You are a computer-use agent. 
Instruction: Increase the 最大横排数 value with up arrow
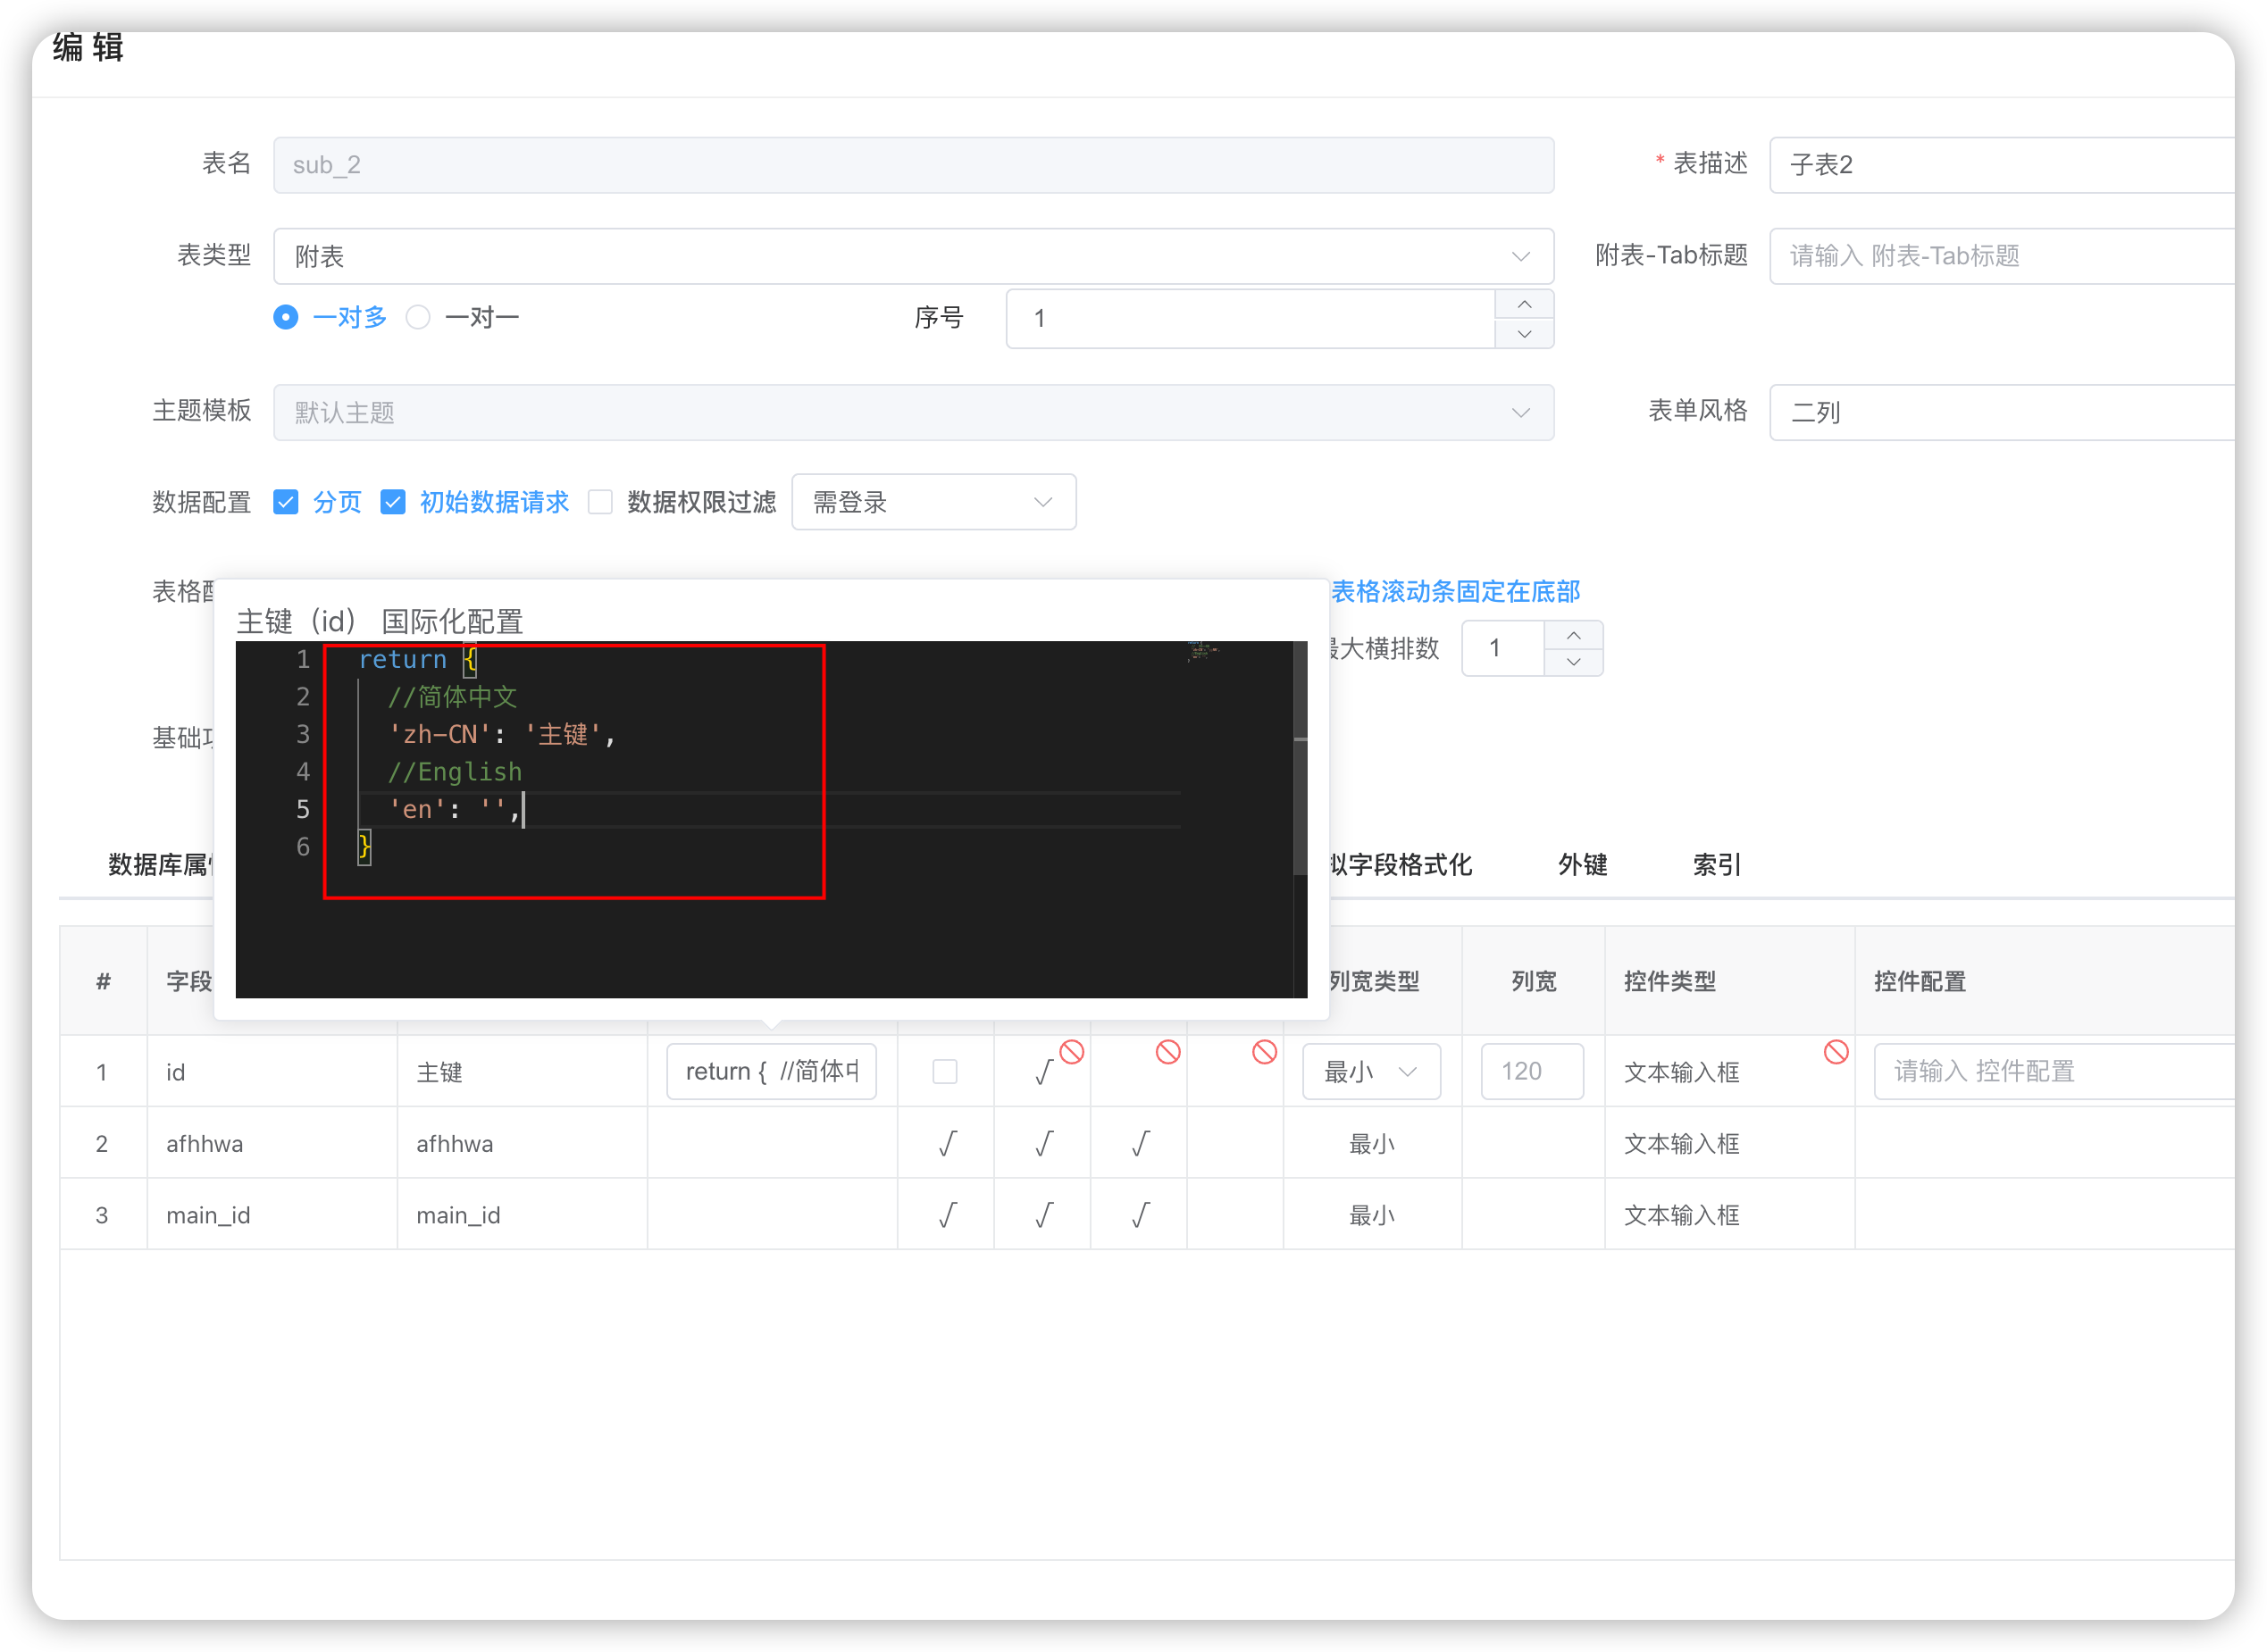1573,635
